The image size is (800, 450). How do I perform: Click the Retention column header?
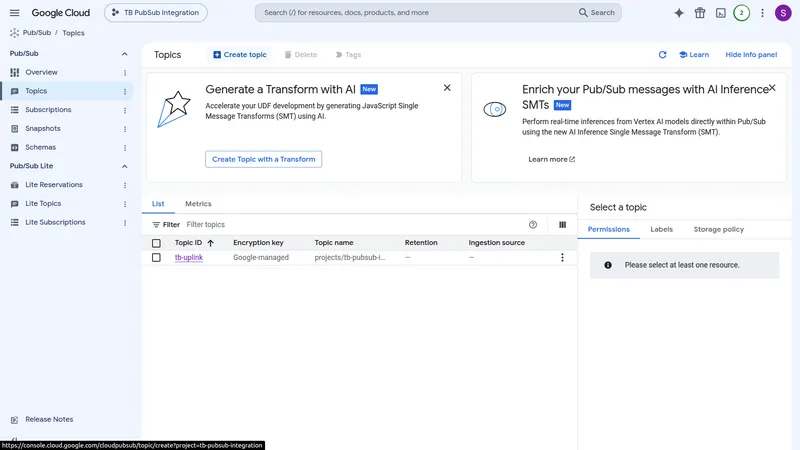421,243
